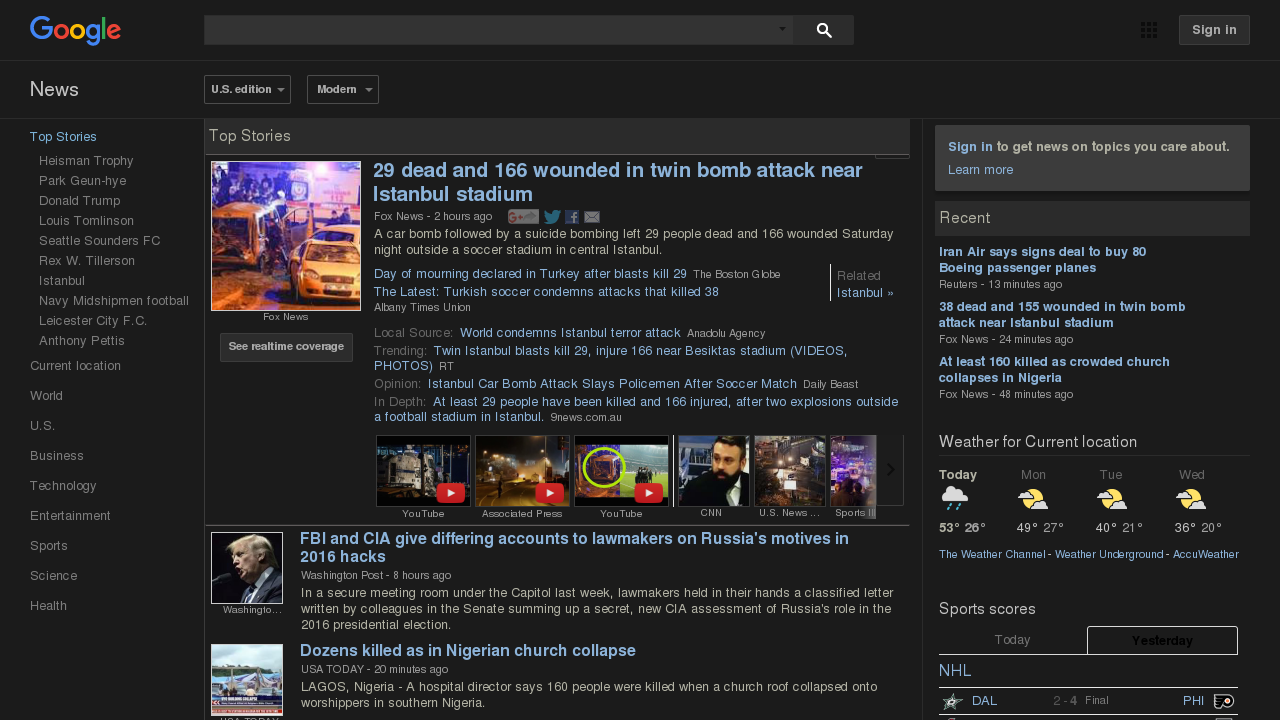Open the Modern layout dropdown

coord(343,90)
